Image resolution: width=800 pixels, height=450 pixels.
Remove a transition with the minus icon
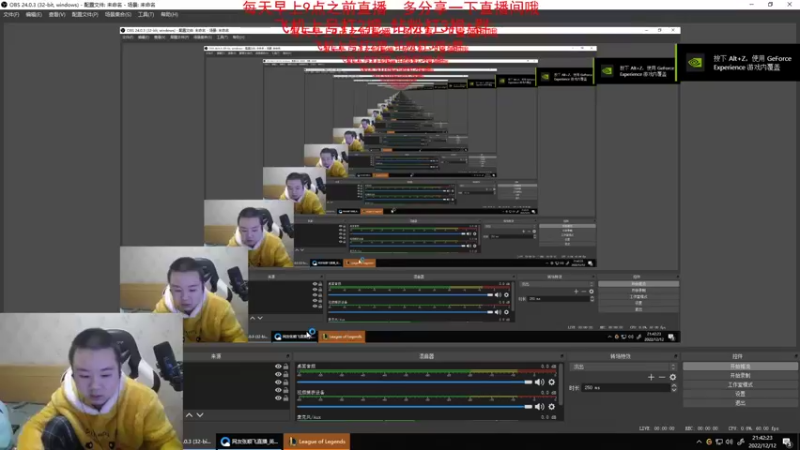coord(662,377)
